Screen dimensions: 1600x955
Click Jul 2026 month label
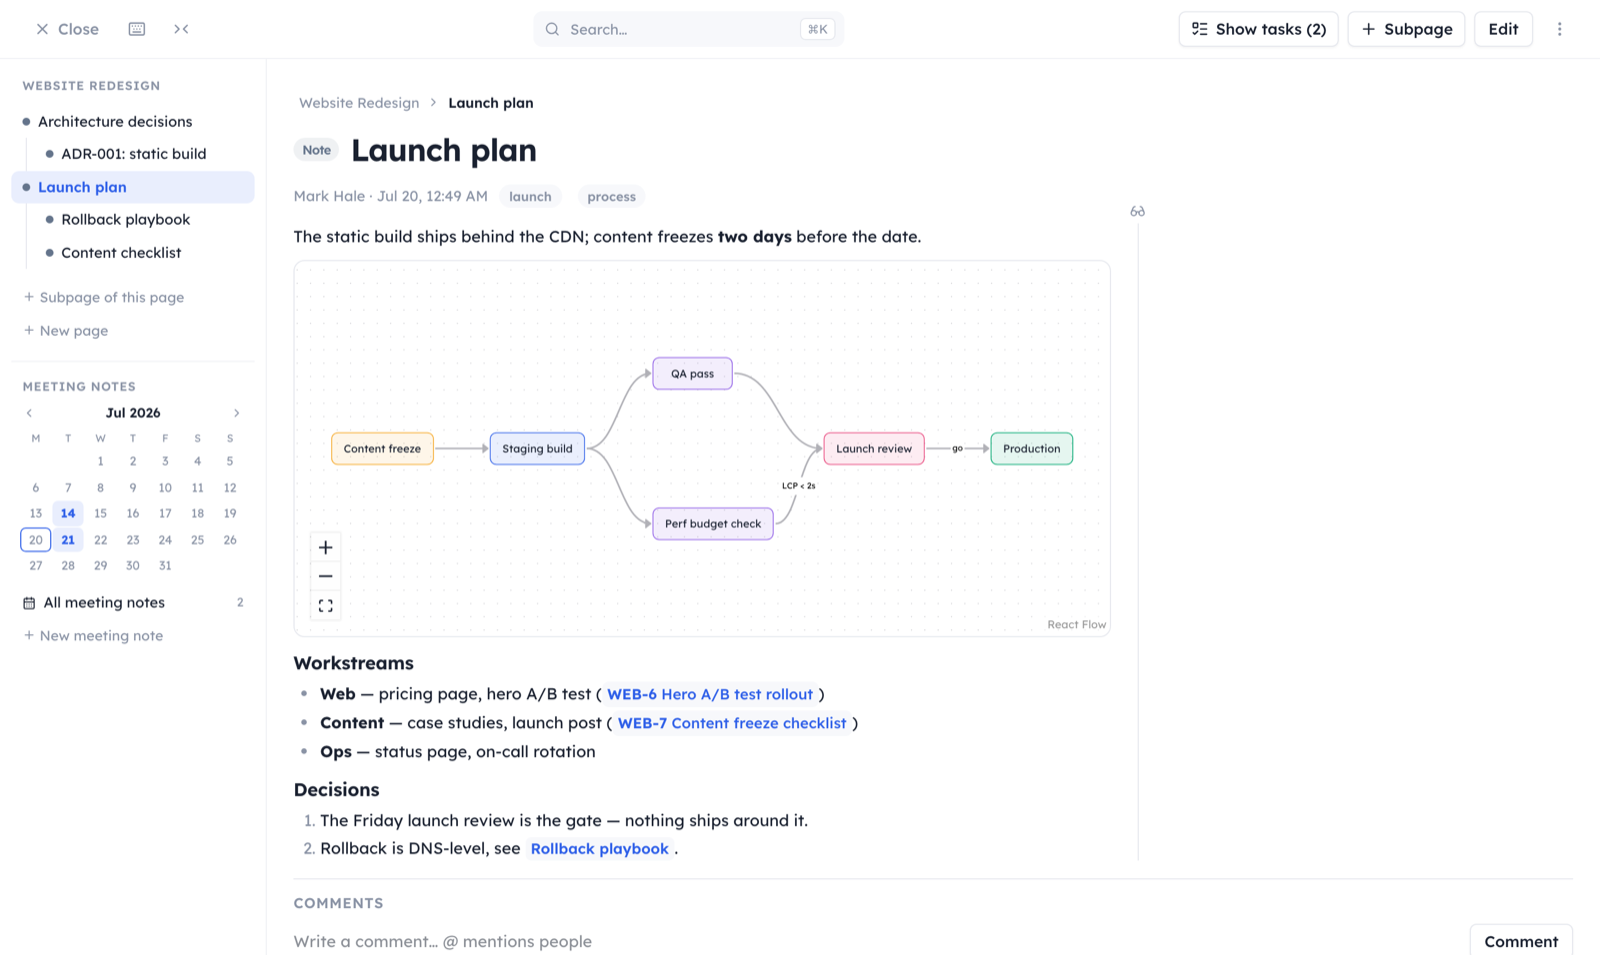click(133, 413)
